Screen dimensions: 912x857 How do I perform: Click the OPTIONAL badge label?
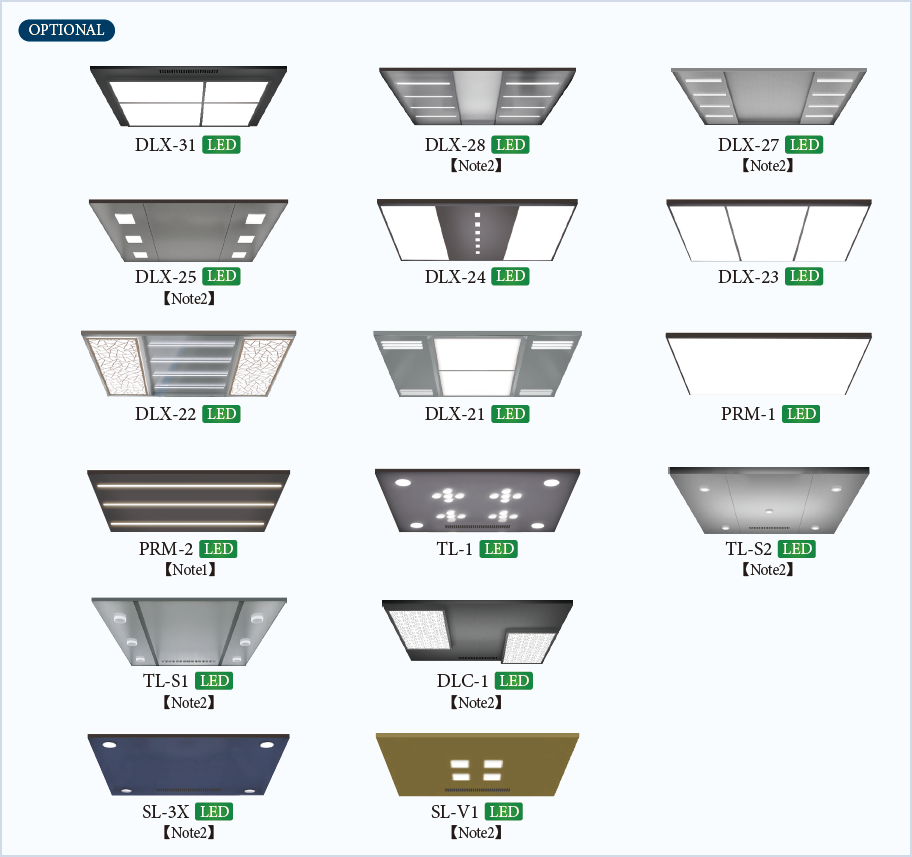(66, 30)
